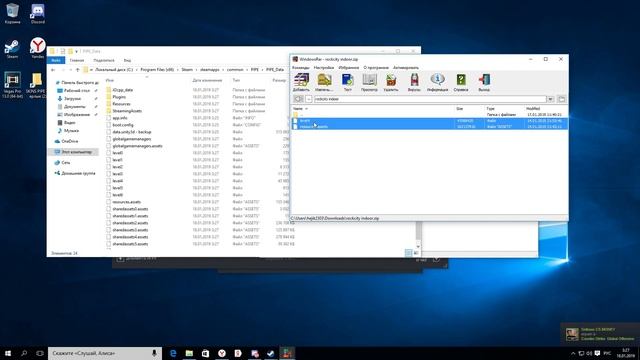Switch to the Главная tab in Explorer

pos(76,60)
